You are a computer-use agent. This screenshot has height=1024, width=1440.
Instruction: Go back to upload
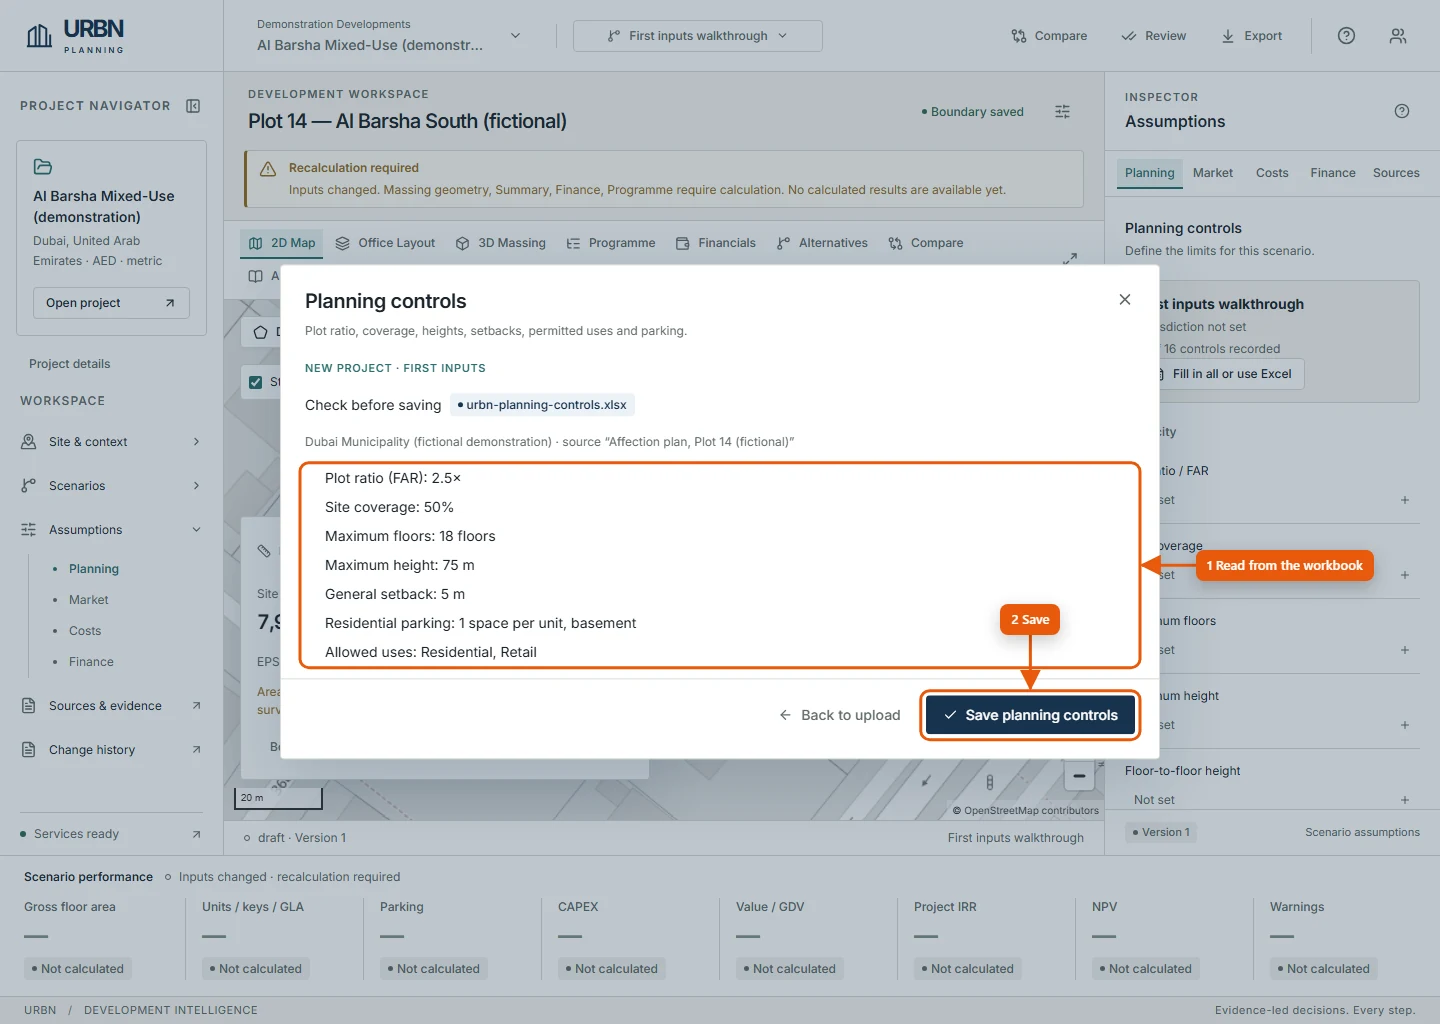(840, 715)
